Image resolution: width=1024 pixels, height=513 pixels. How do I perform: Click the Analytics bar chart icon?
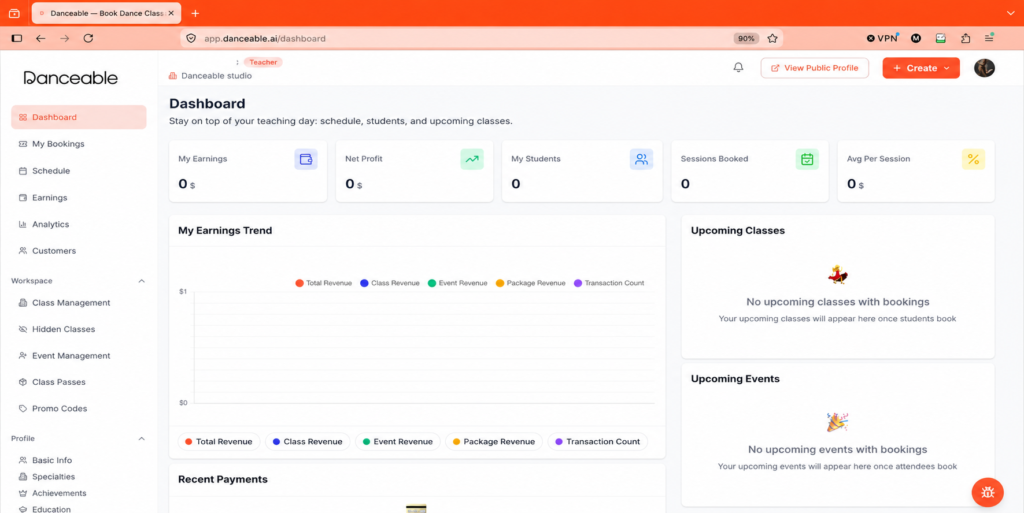point(23,225)
